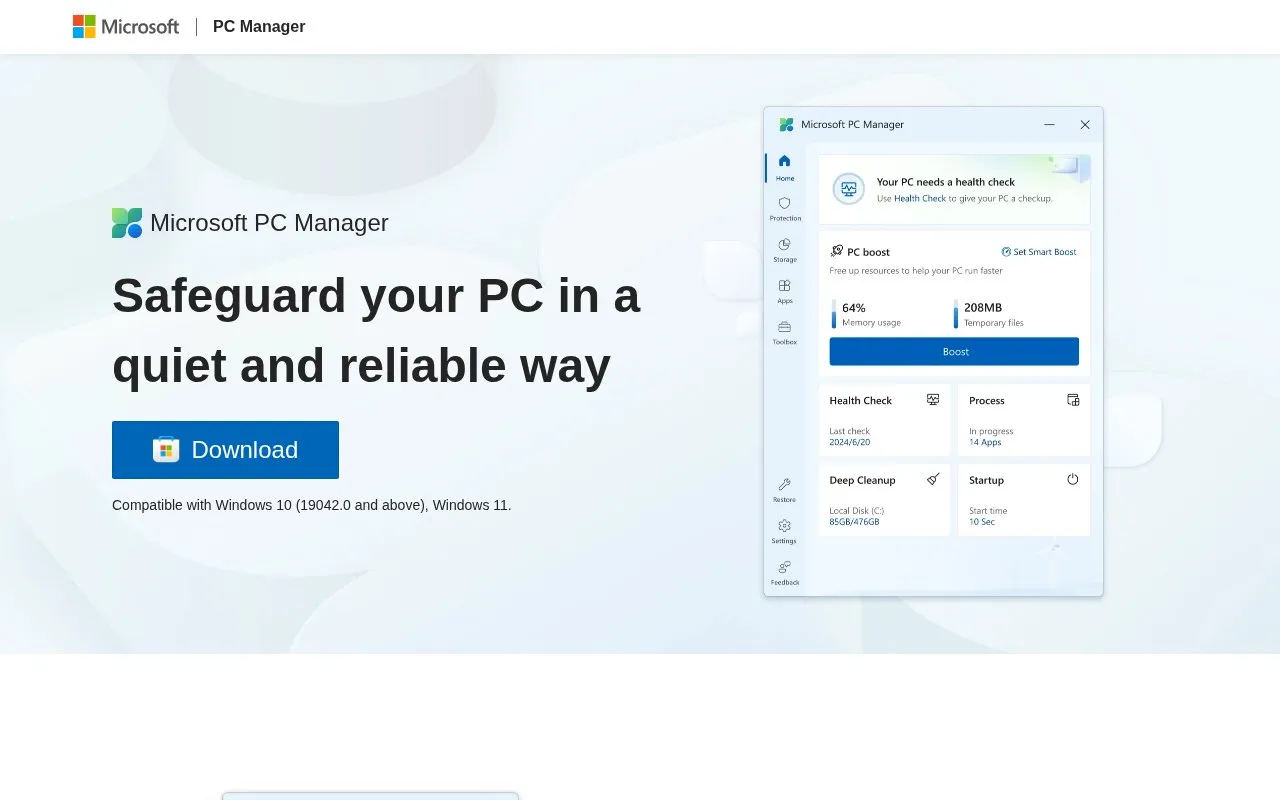
Task: Open the Storage icon in the sidebar
Action: 784,244
